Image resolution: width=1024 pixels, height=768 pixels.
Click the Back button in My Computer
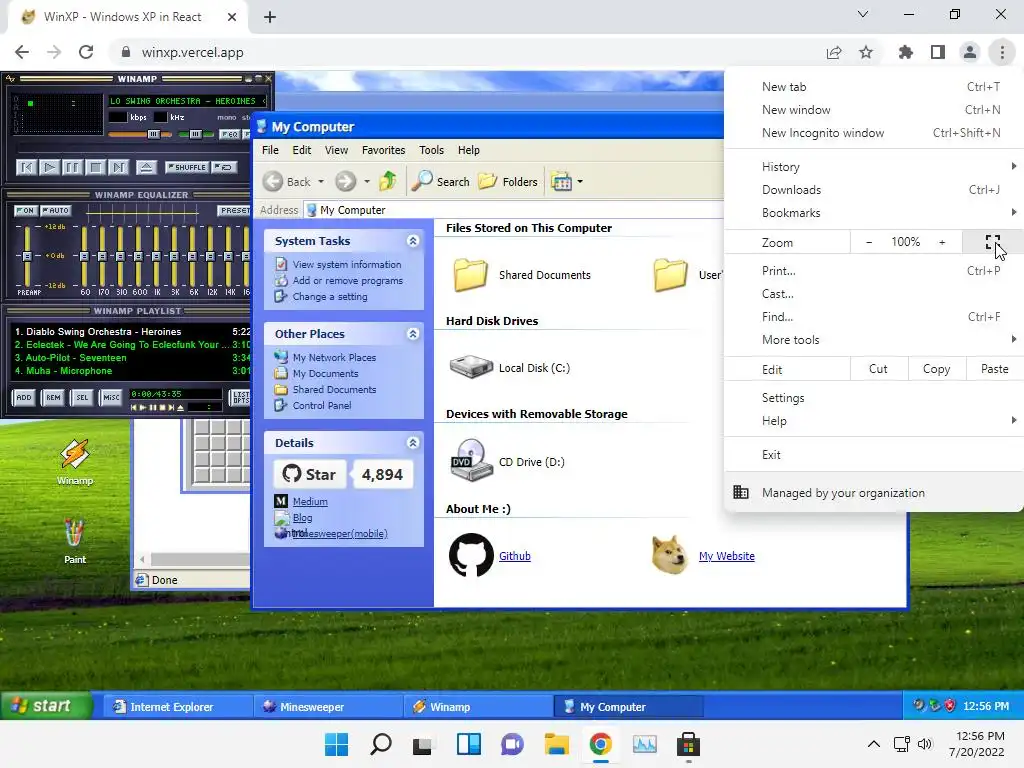(x=287, y=182)
